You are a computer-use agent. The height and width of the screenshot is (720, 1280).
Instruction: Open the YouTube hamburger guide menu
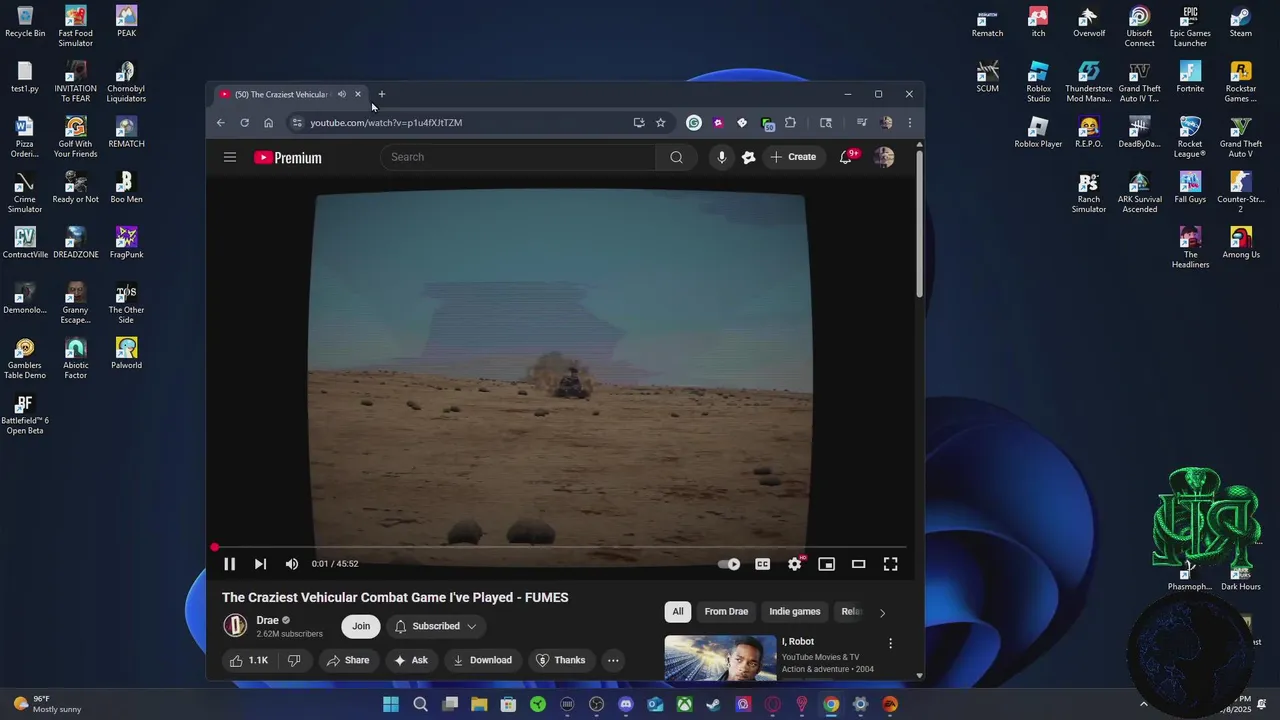[230, 157]
